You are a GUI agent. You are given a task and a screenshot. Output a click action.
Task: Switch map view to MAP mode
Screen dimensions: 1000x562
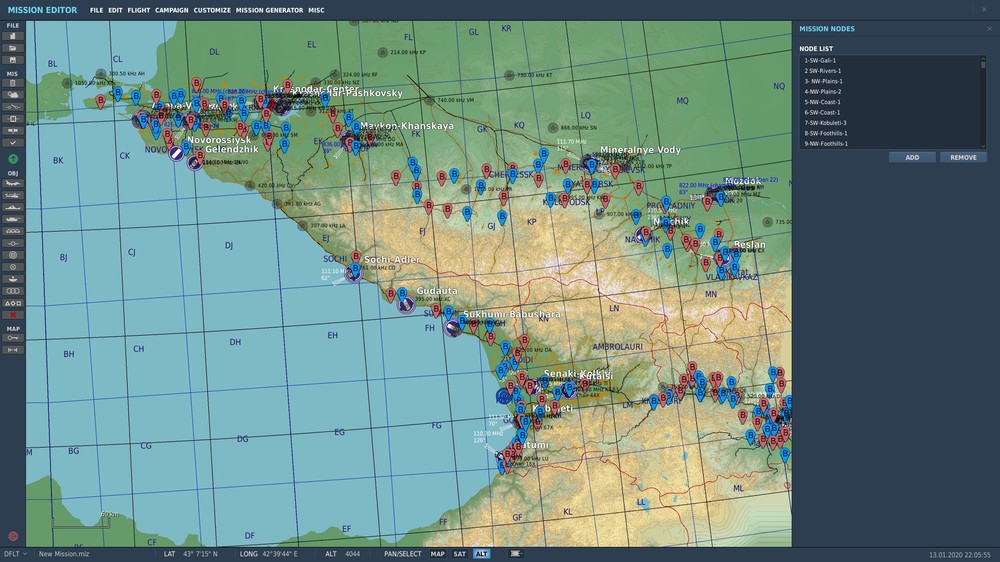click(438, 554)
